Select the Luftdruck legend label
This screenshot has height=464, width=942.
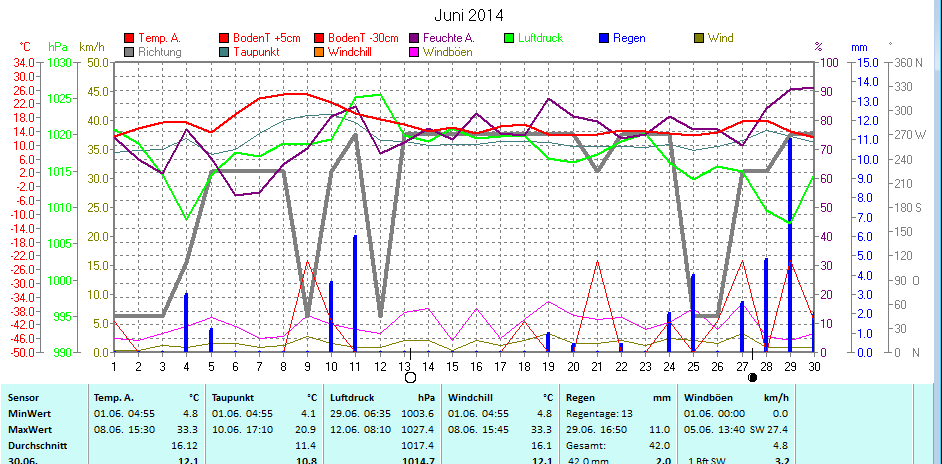point(541,38)
